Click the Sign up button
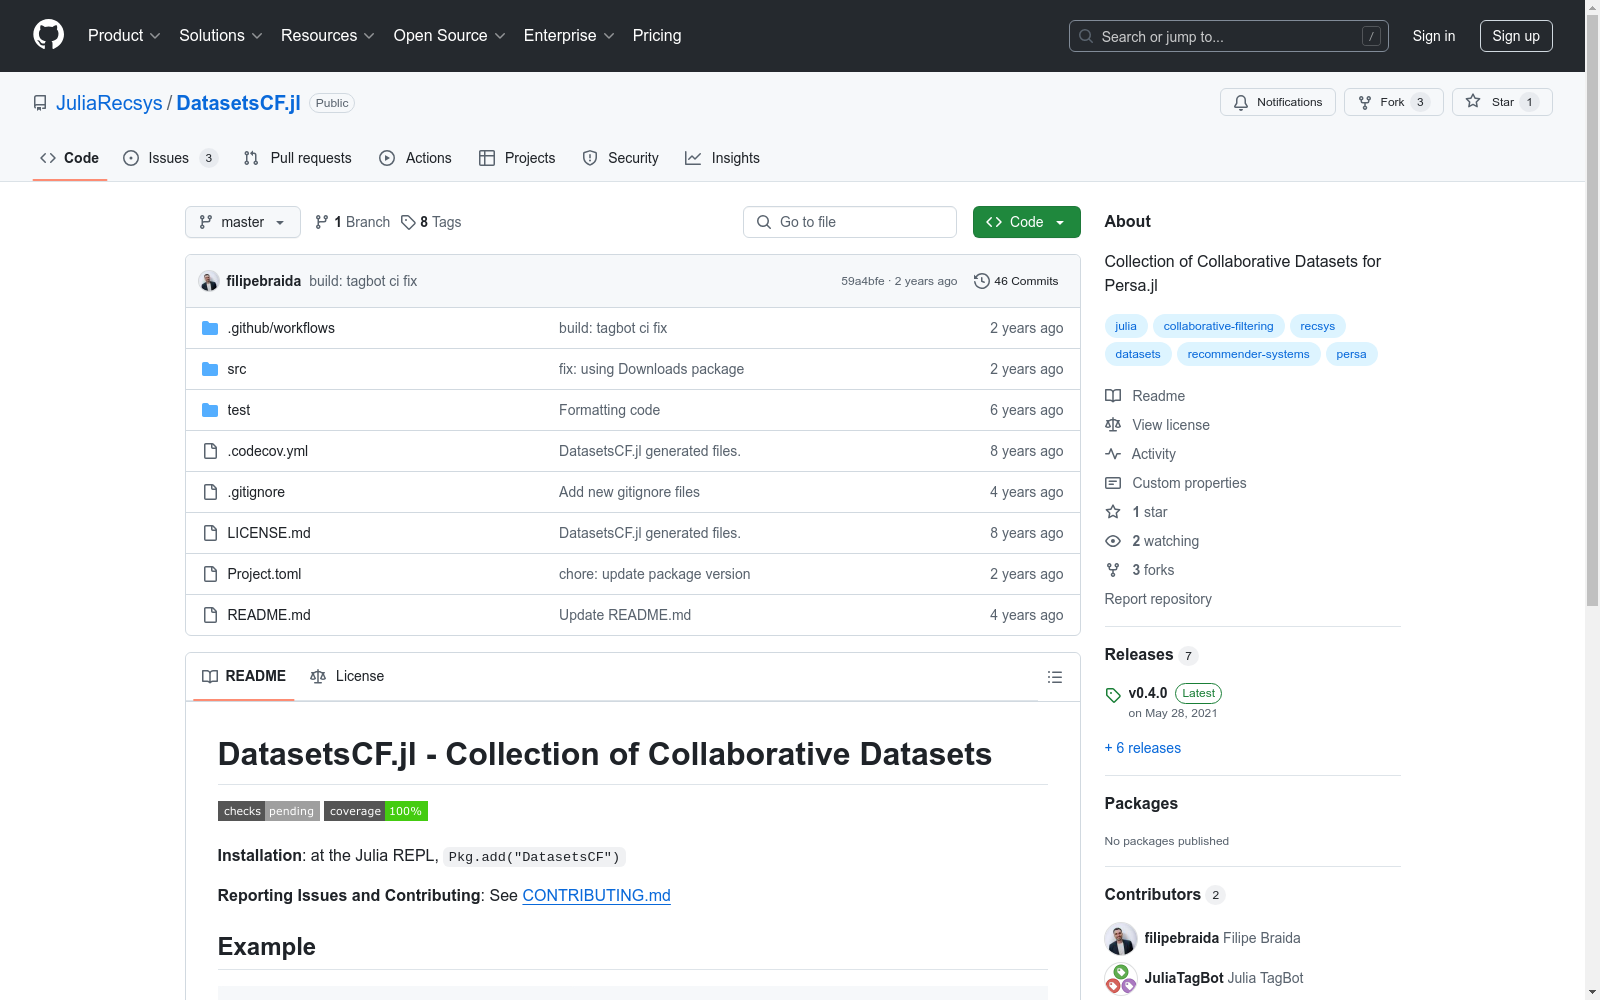 click(1516, 36)
